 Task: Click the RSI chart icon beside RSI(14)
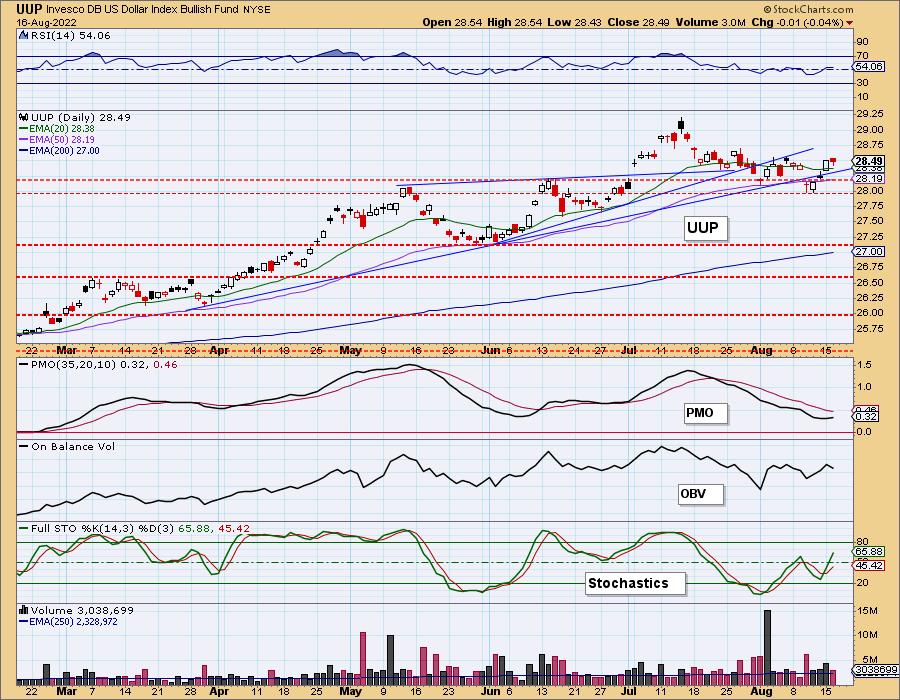click(x=23, y=35)
